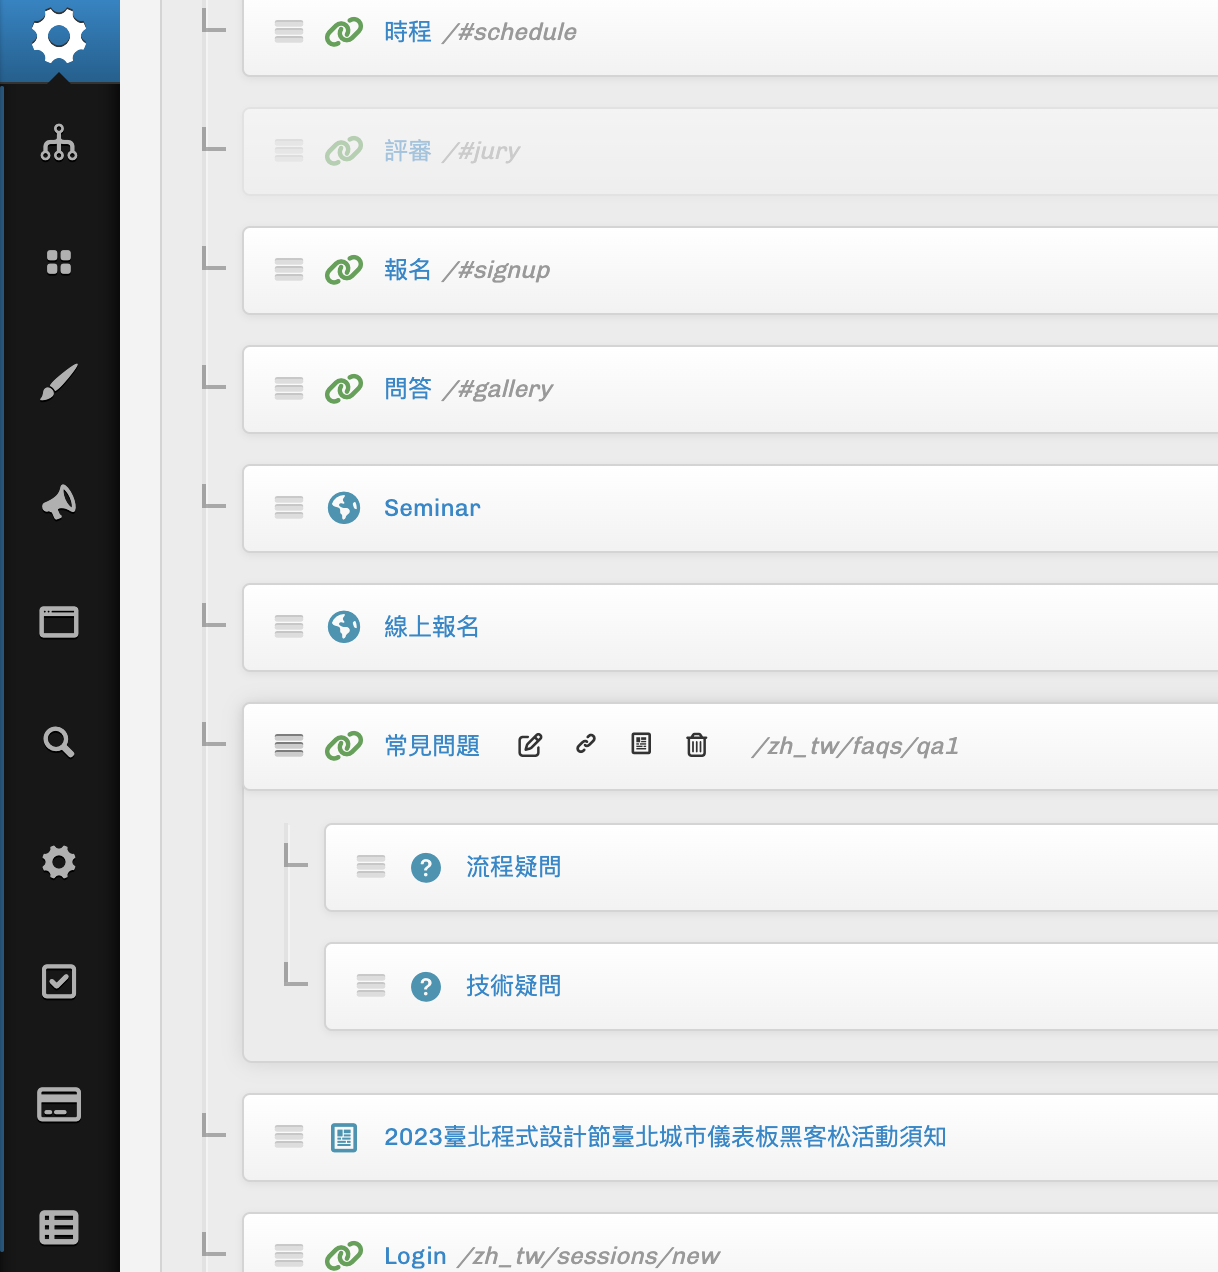
Task: Open the sitemap structure icon in sidebar
Action: click(x=59, y=142)
